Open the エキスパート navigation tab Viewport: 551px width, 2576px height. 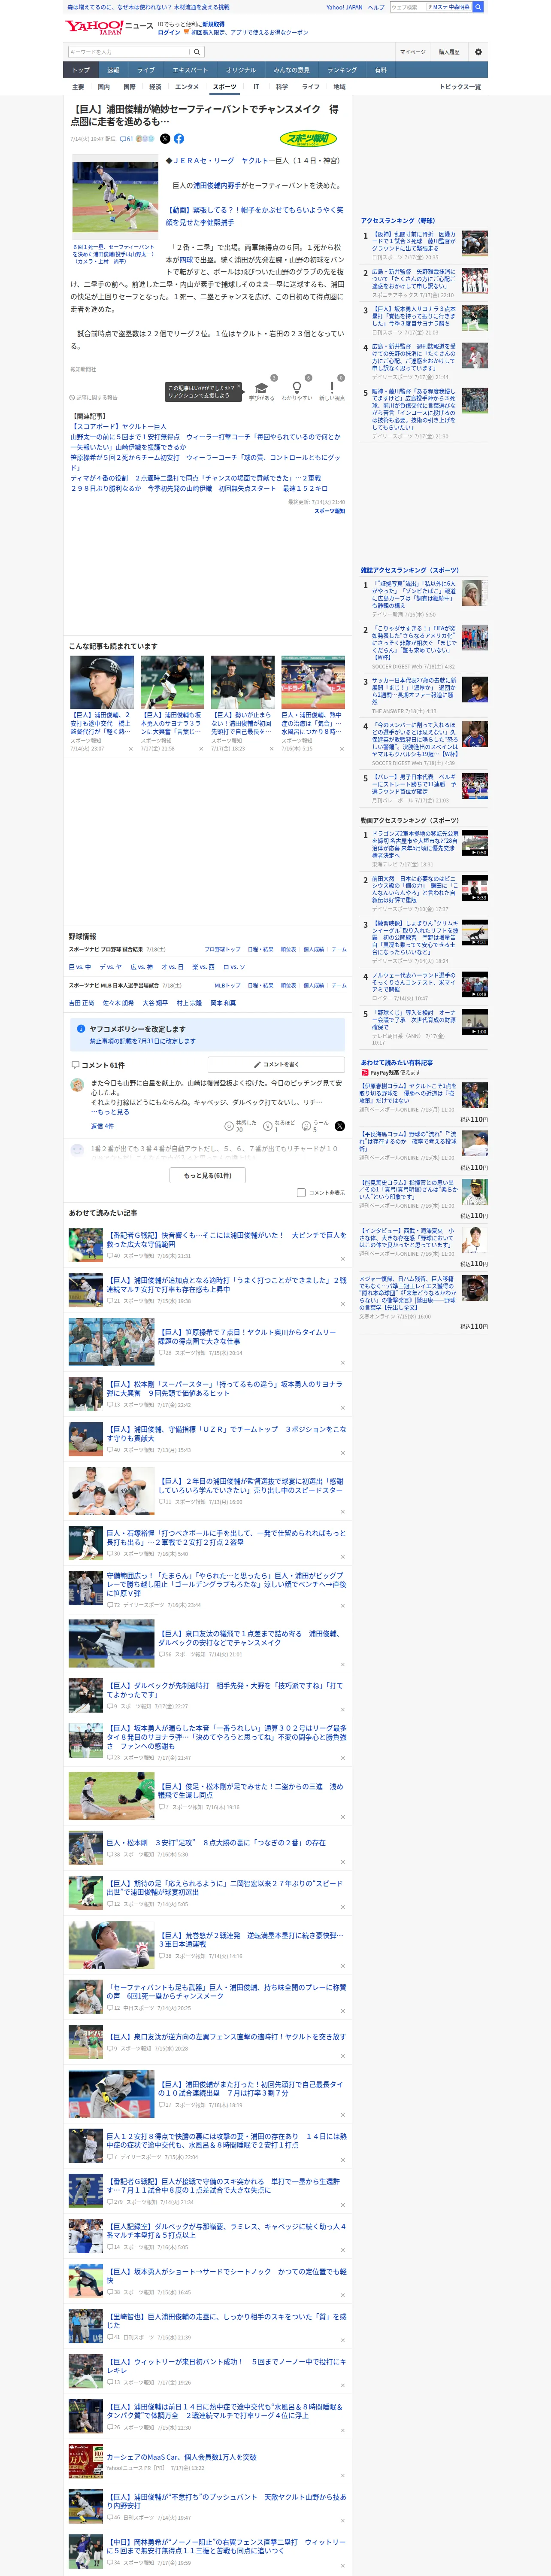click(x=190, y=70)
